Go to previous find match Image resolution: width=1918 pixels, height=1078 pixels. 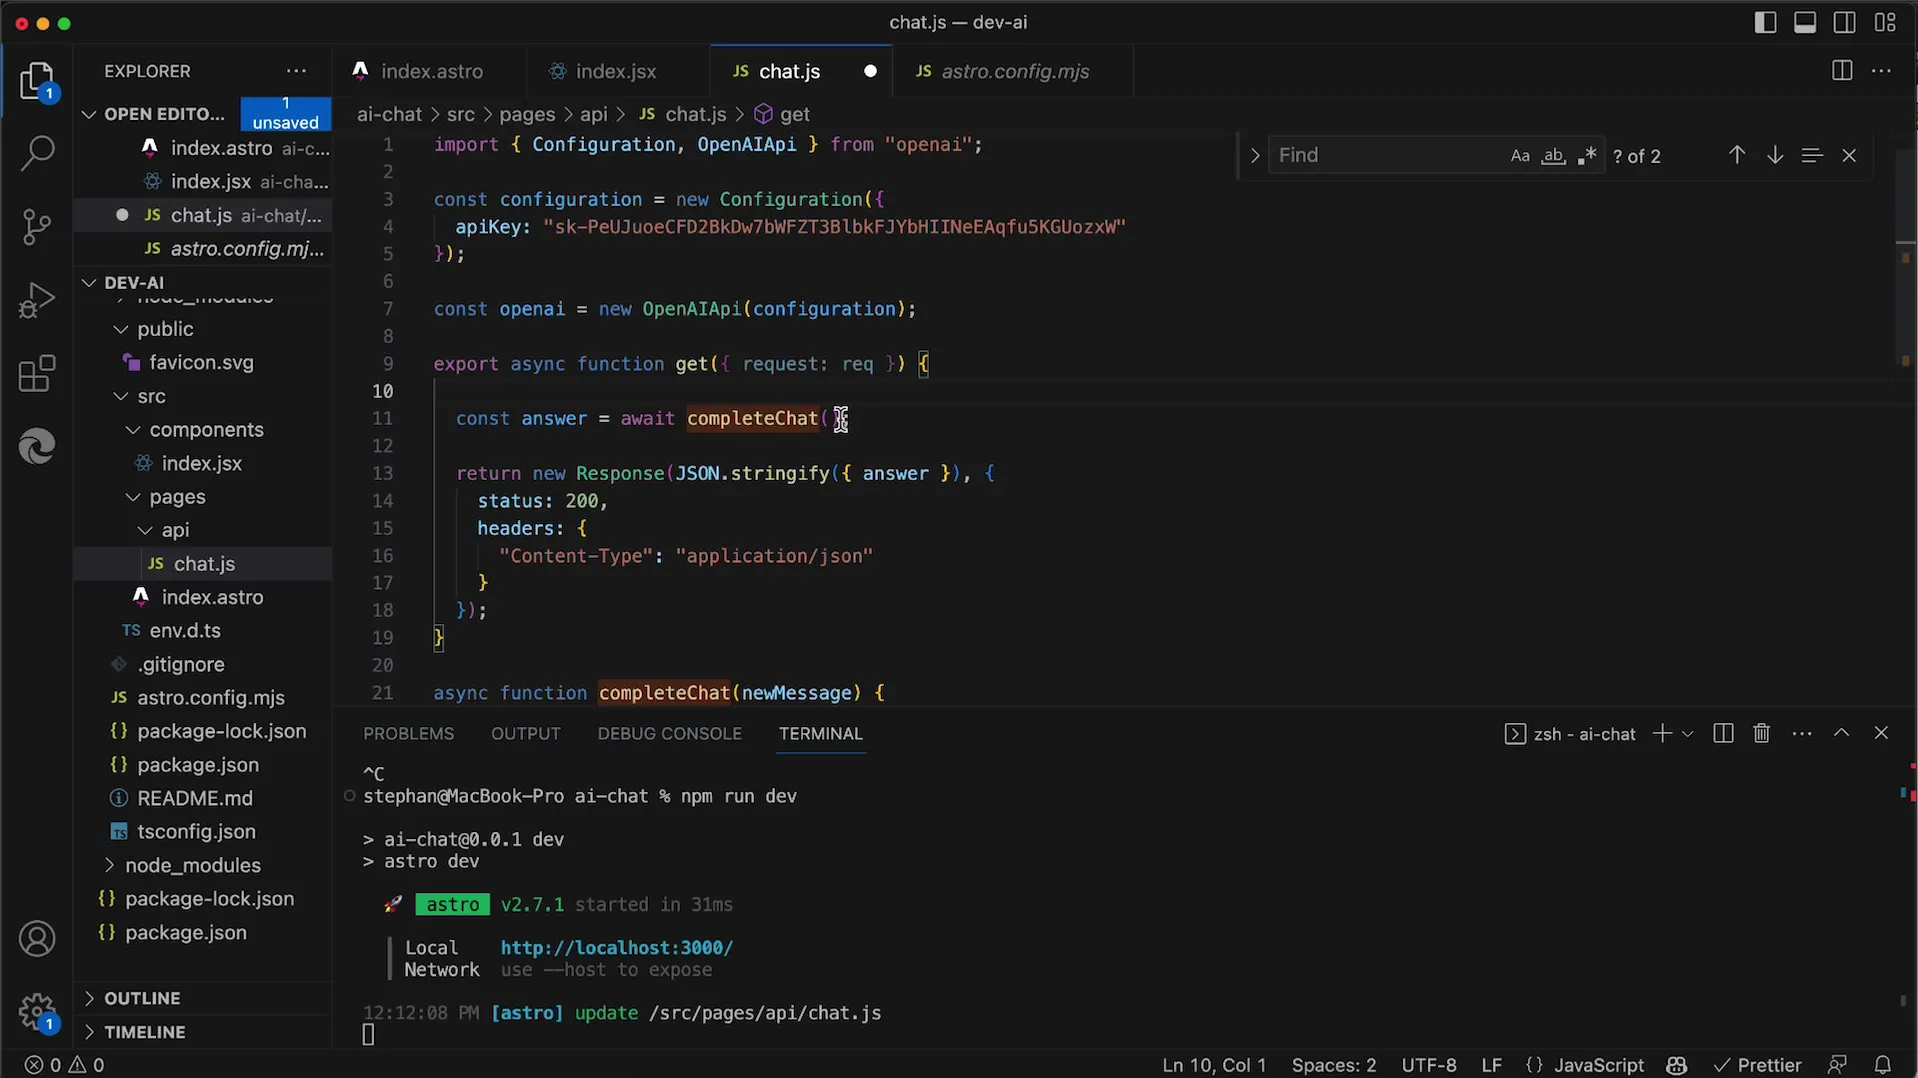1737,155
